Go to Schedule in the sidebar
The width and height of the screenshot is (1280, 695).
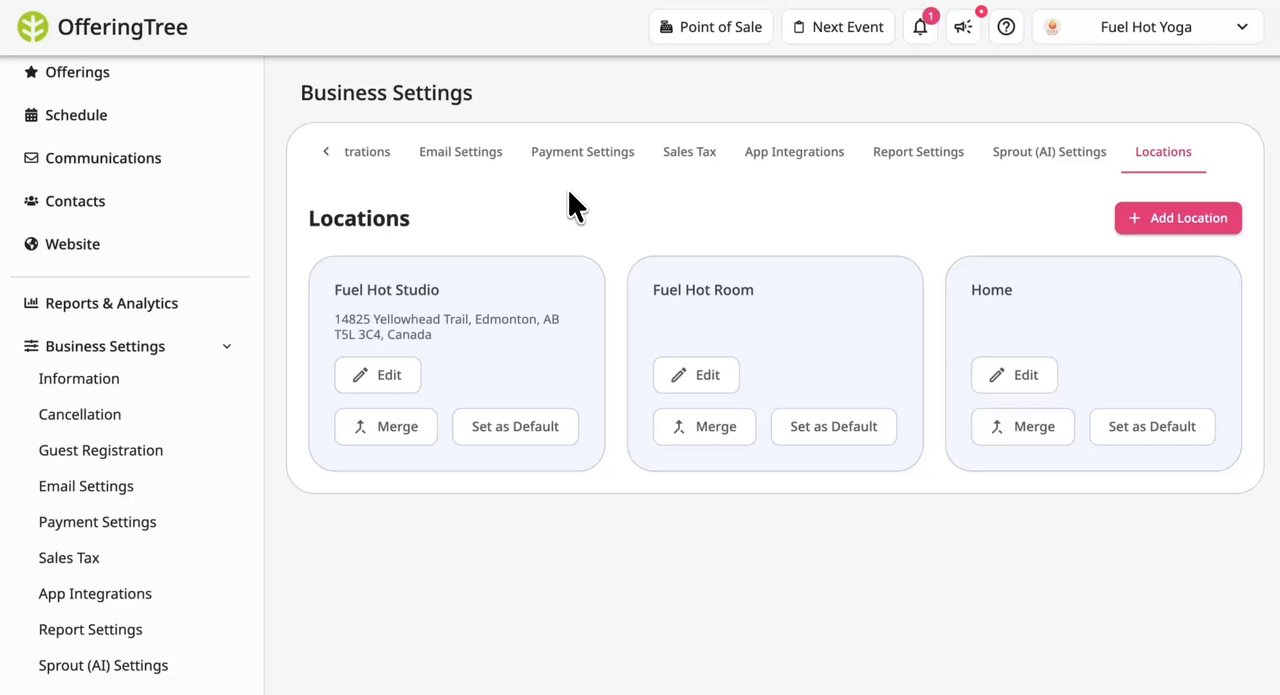pos(76,115)
